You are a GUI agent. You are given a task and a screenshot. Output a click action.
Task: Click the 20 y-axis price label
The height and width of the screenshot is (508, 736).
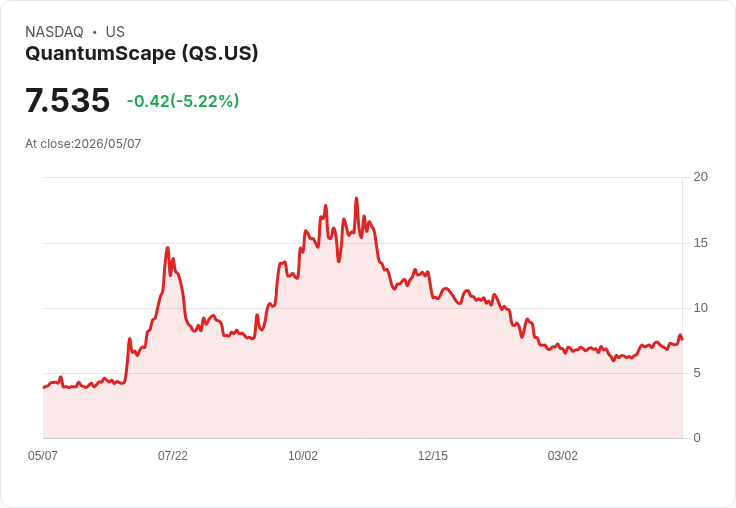point(700,177)
